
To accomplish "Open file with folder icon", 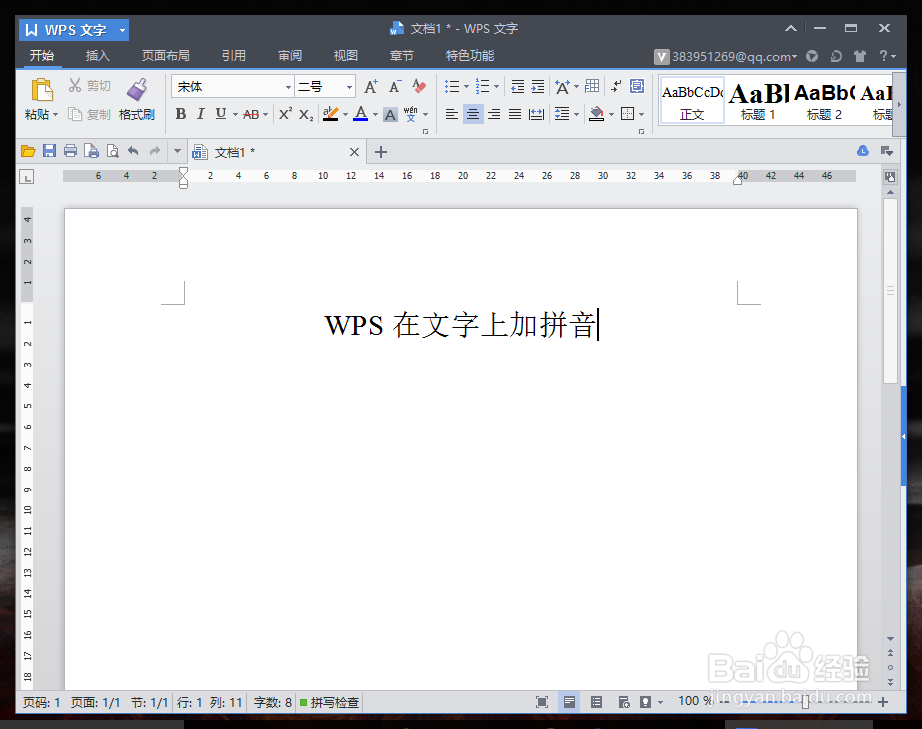I will coord(28,152).
